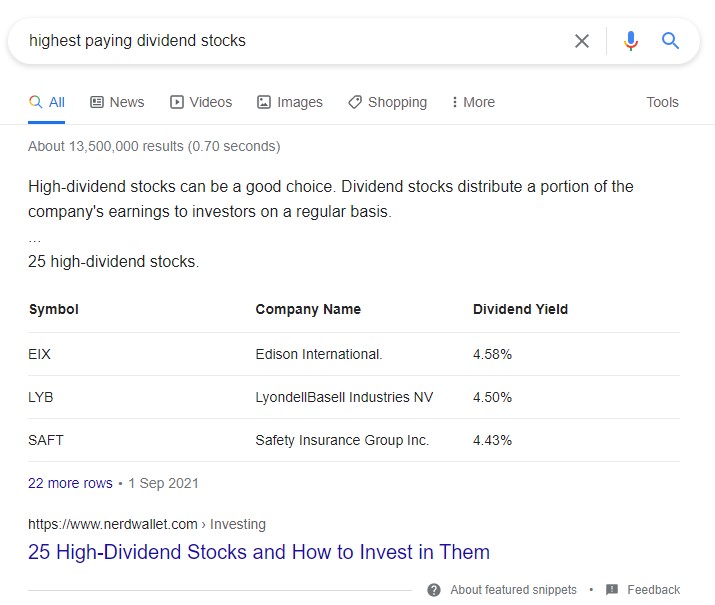Click the Symbol column header
The width and height of the screenshot is (715, 605).
pyautogui.click(x=54, y=309)
